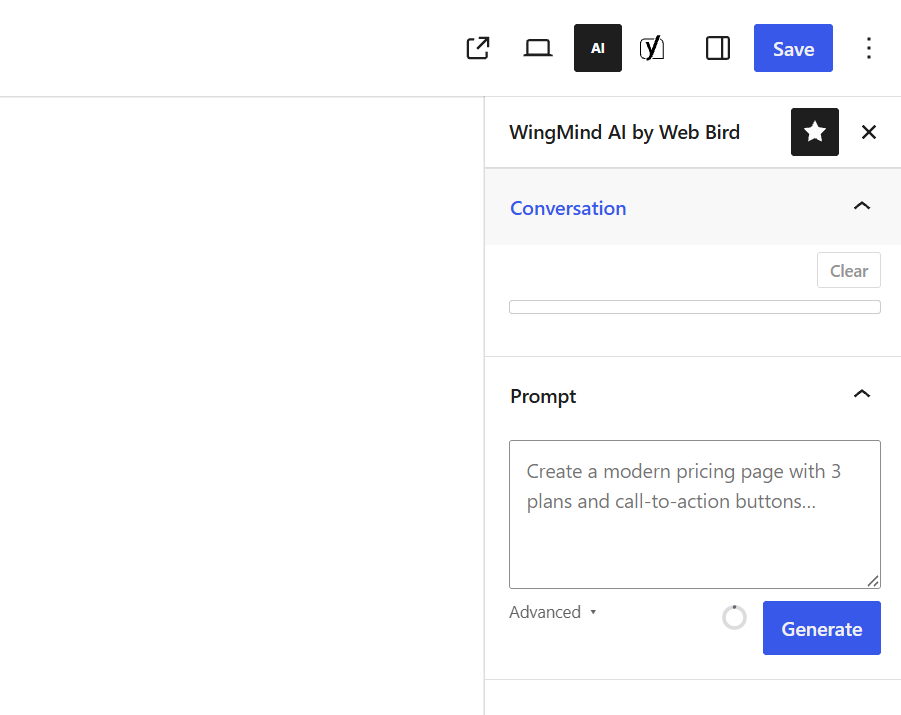The height and width of the screenshot is (715, 901).
Task: Select the Conversation panel heading
Action: click(x=568, y=208)
